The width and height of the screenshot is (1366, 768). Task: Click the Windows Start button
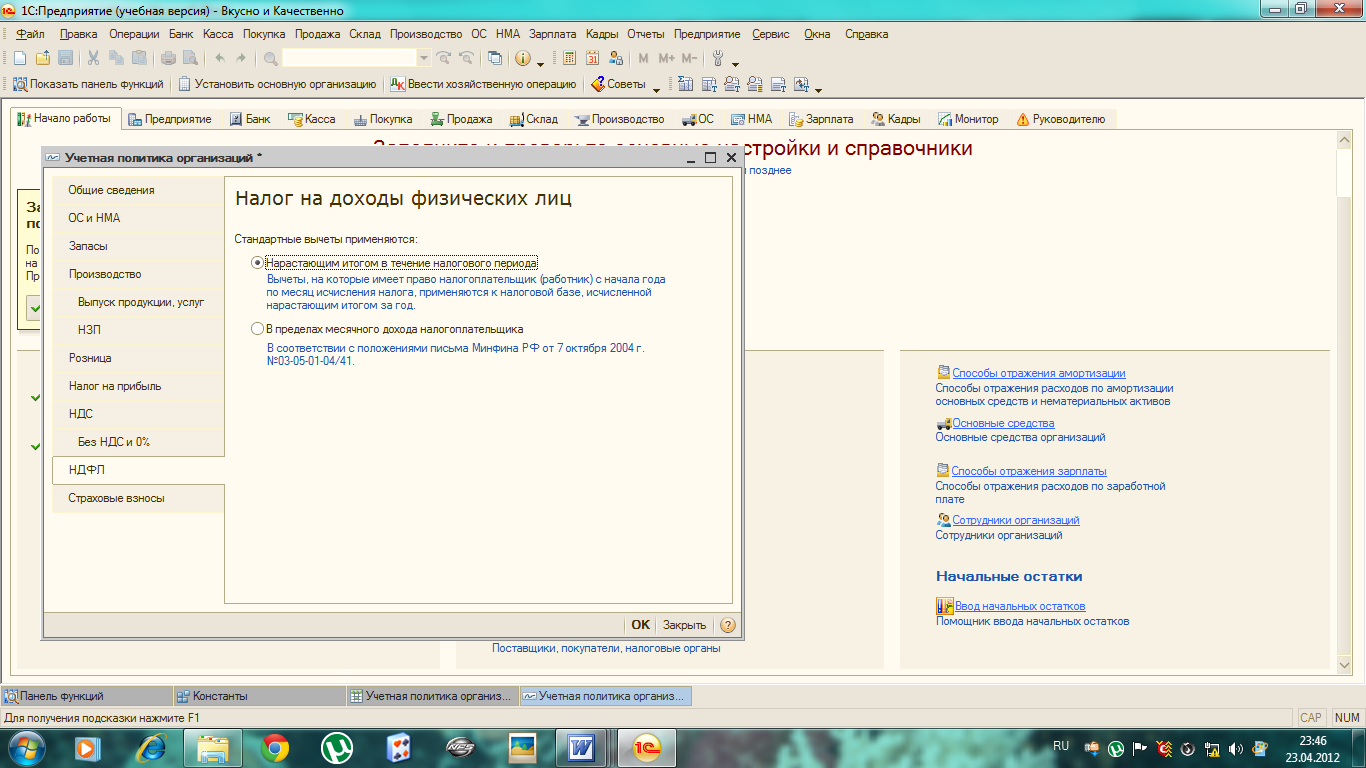26,746
